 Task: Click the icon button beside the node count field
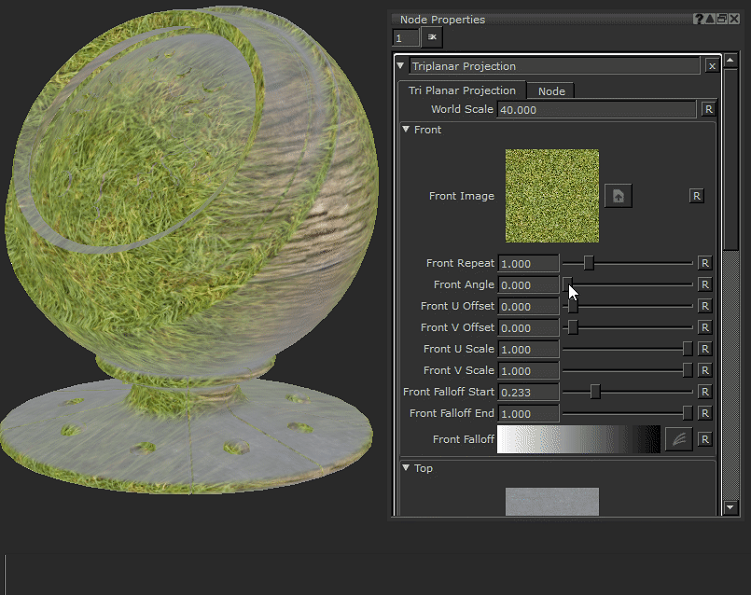pos(433,37)
